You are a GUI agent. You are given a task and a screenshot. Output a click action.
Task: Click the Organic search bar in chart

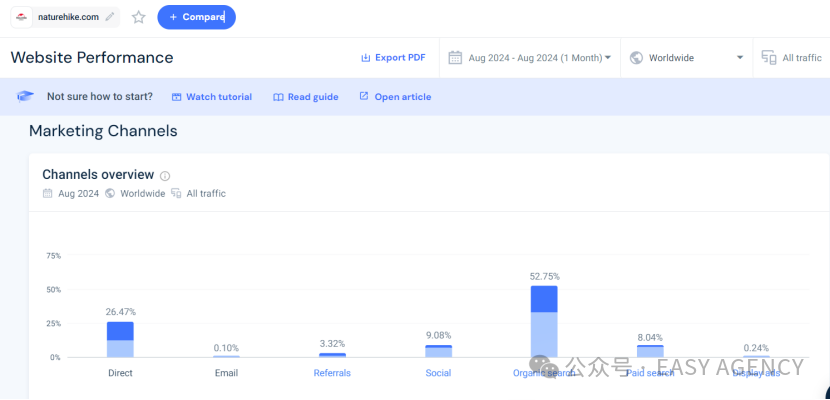[544, 322]
